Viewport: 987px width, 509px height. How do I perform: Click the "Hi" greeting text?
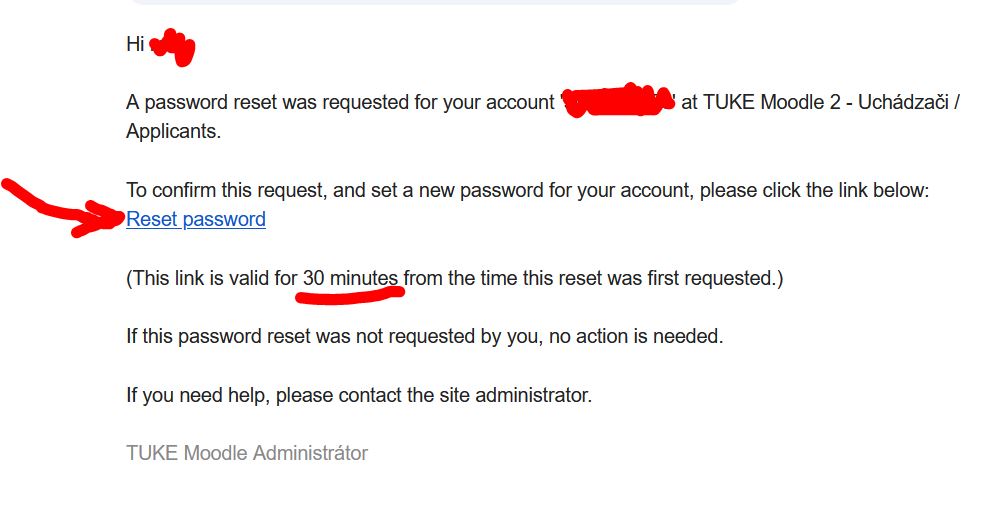[135, 44]
